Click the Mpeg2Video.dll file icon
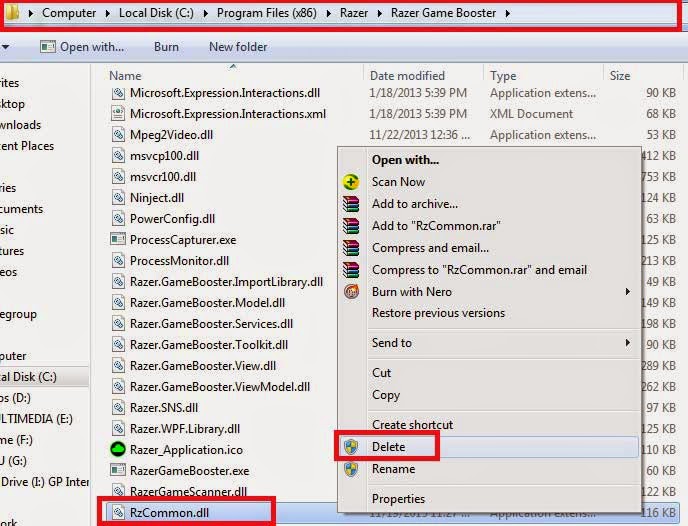The height and width of the screenshot is (526, 688). (x=118, y=135)
